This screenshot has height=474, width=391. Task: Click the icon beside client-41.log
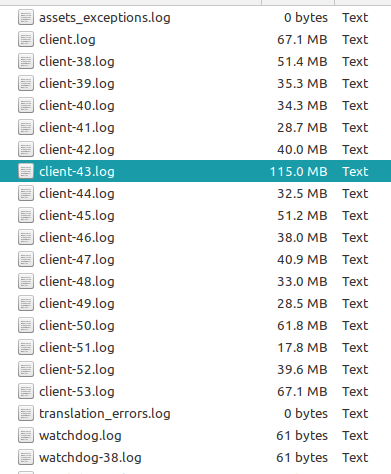26,127
